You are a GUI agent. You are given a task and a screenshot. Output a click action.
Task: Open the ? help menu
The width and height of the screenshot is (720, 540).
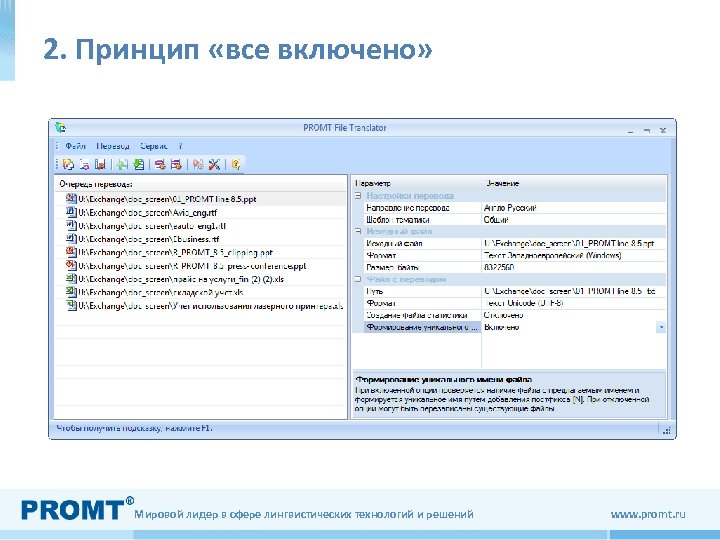click(x=180, y=146)
